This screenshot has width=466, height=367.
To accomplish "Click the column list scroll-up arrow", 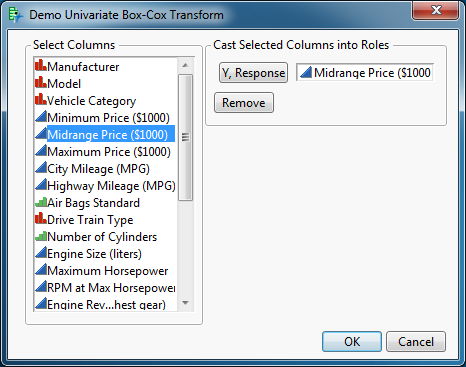I will coord(185,65).
